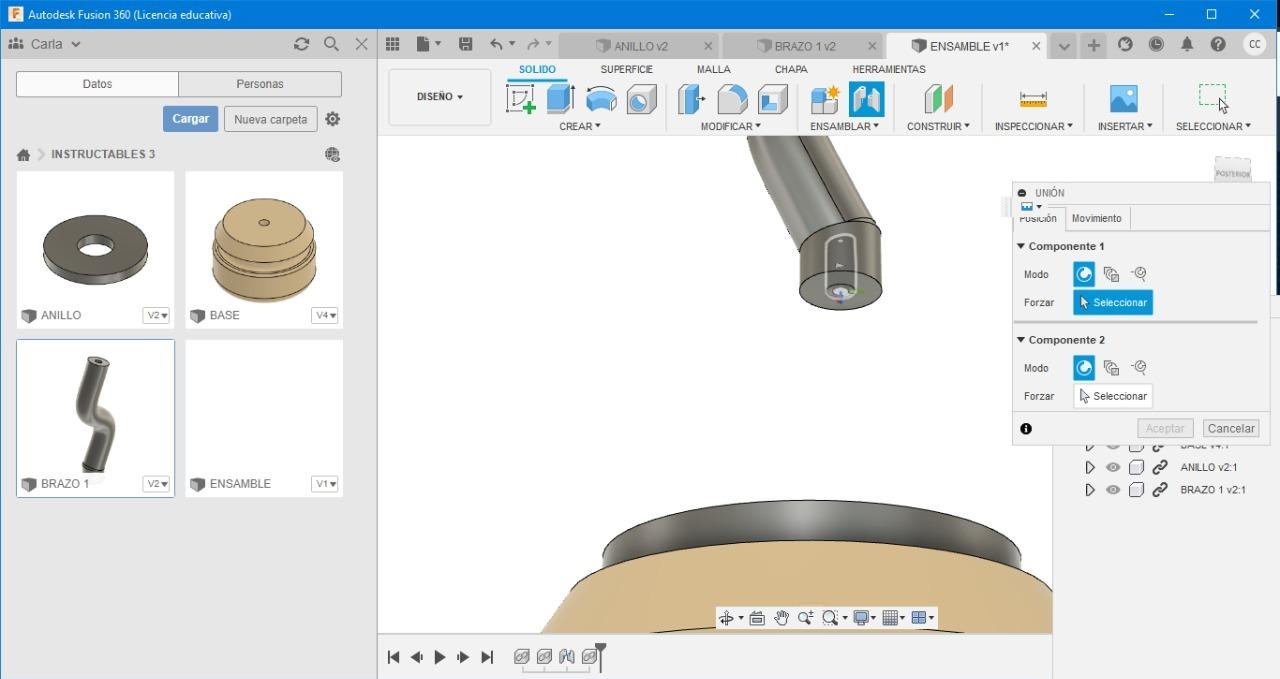
Task: Switch to the MALLA ribbon tab
Action: 714,69
